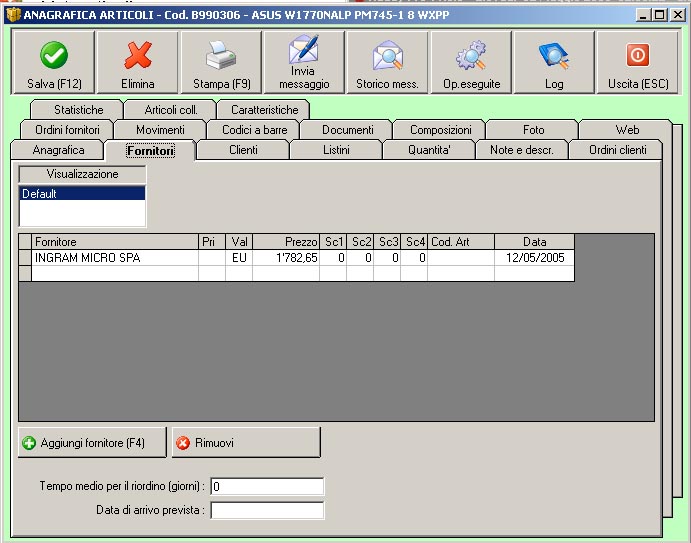Click the Data column header
Screen dimensions: 691x543
click(x=535, y=242)
